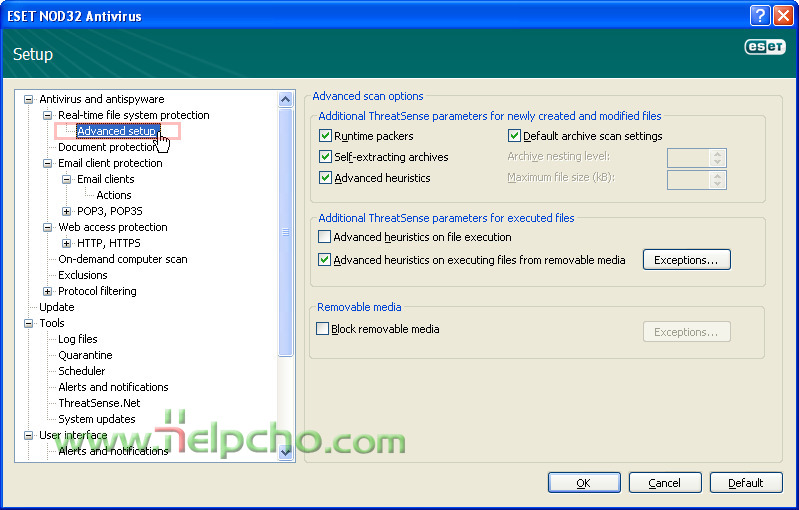This screenshot has width=799, height=510.
Task: Open Log files under Tools
Action: click(x=77, y=339)
